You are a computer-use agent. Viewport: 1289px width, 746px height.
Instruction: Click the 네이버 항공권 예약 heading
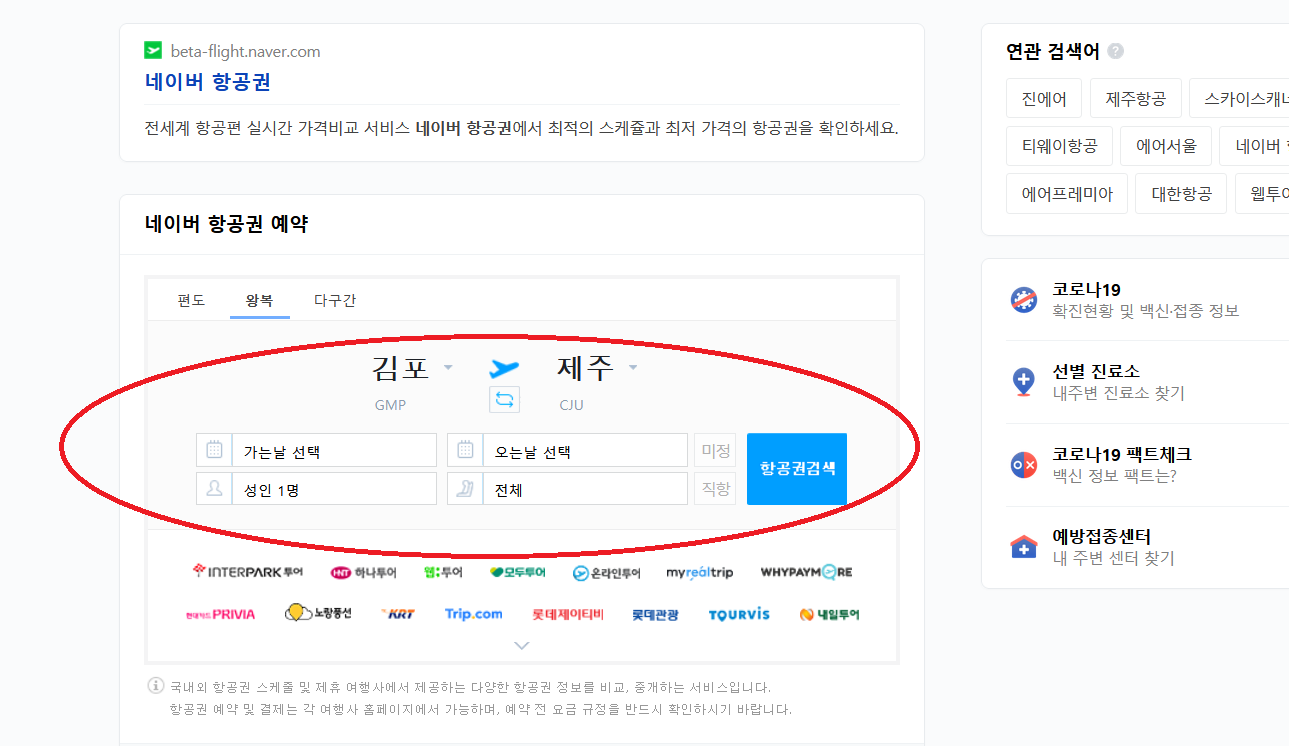point(226,224)
